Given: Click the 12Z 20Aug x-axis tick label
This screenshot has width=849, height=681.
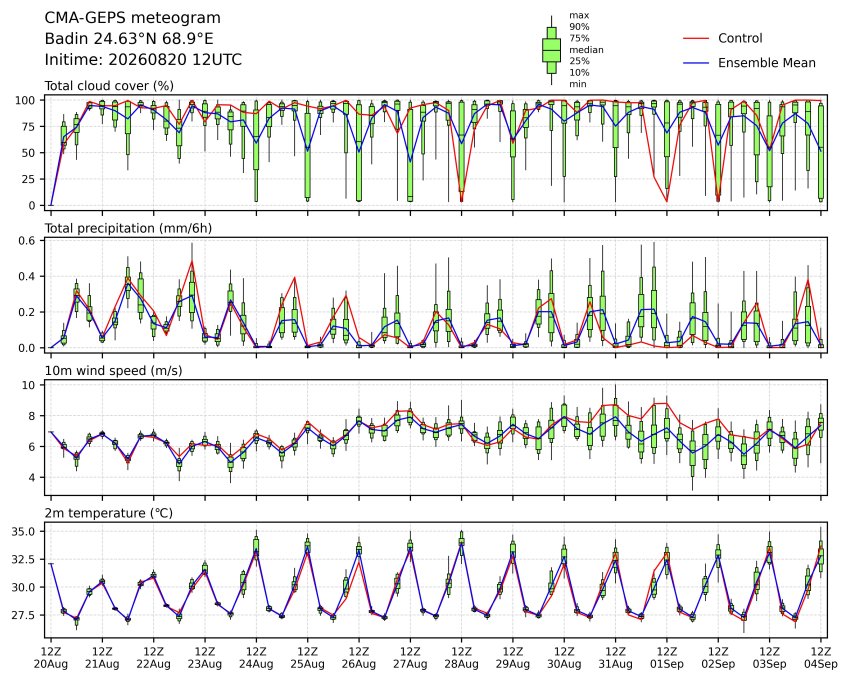Looking at the screenshot, I should pos(51,657).
